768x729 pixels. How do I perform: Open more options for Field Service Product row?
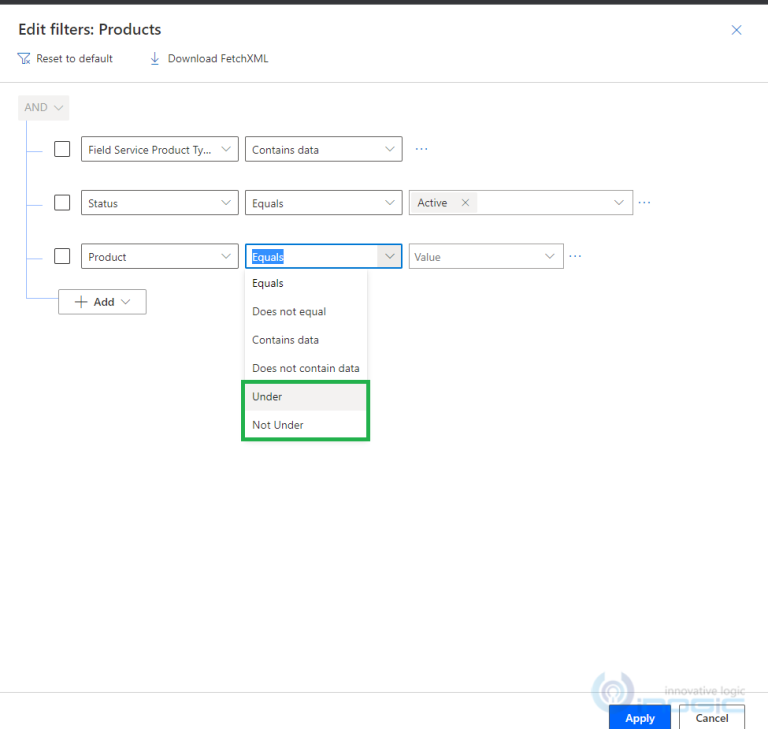click(x=421, y=149)
